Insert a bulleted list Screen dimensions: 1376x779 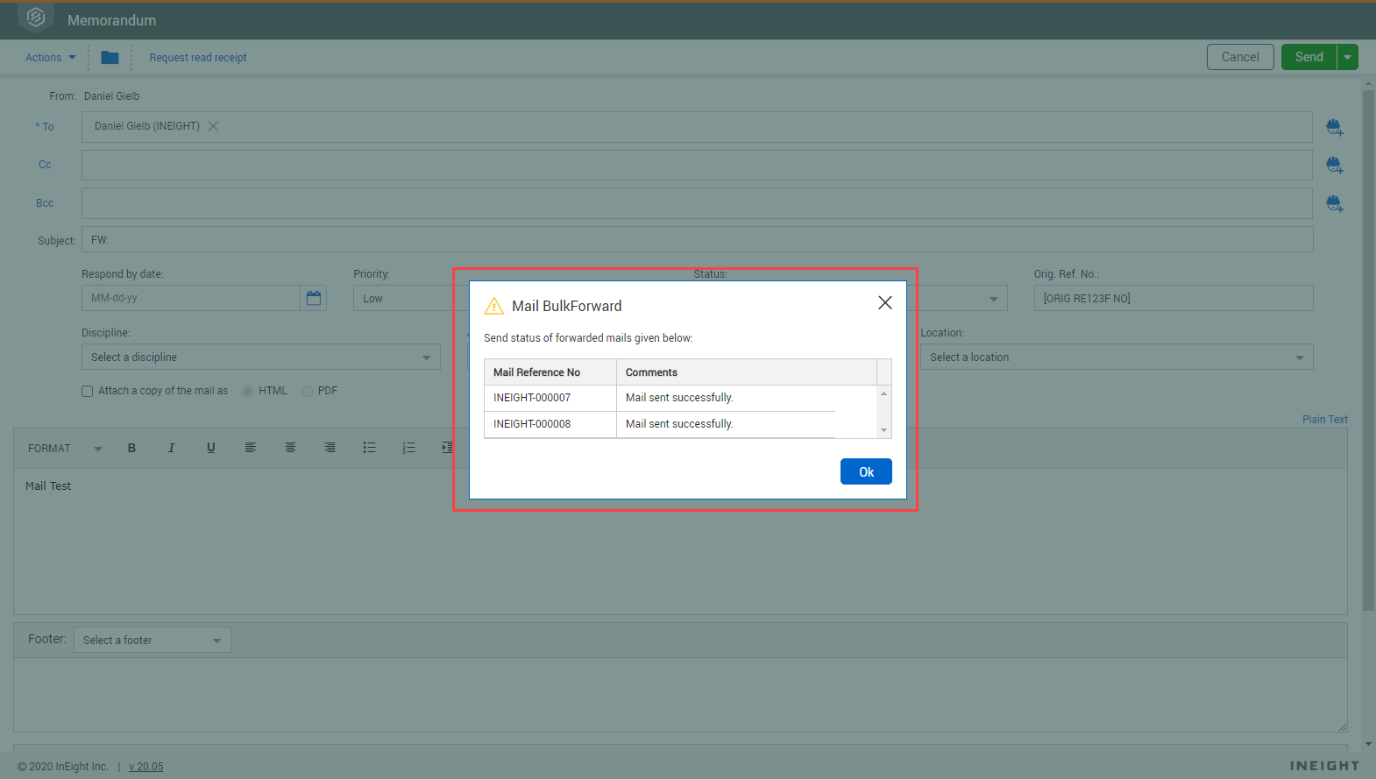pyautogui.click(x=369, y=448)
